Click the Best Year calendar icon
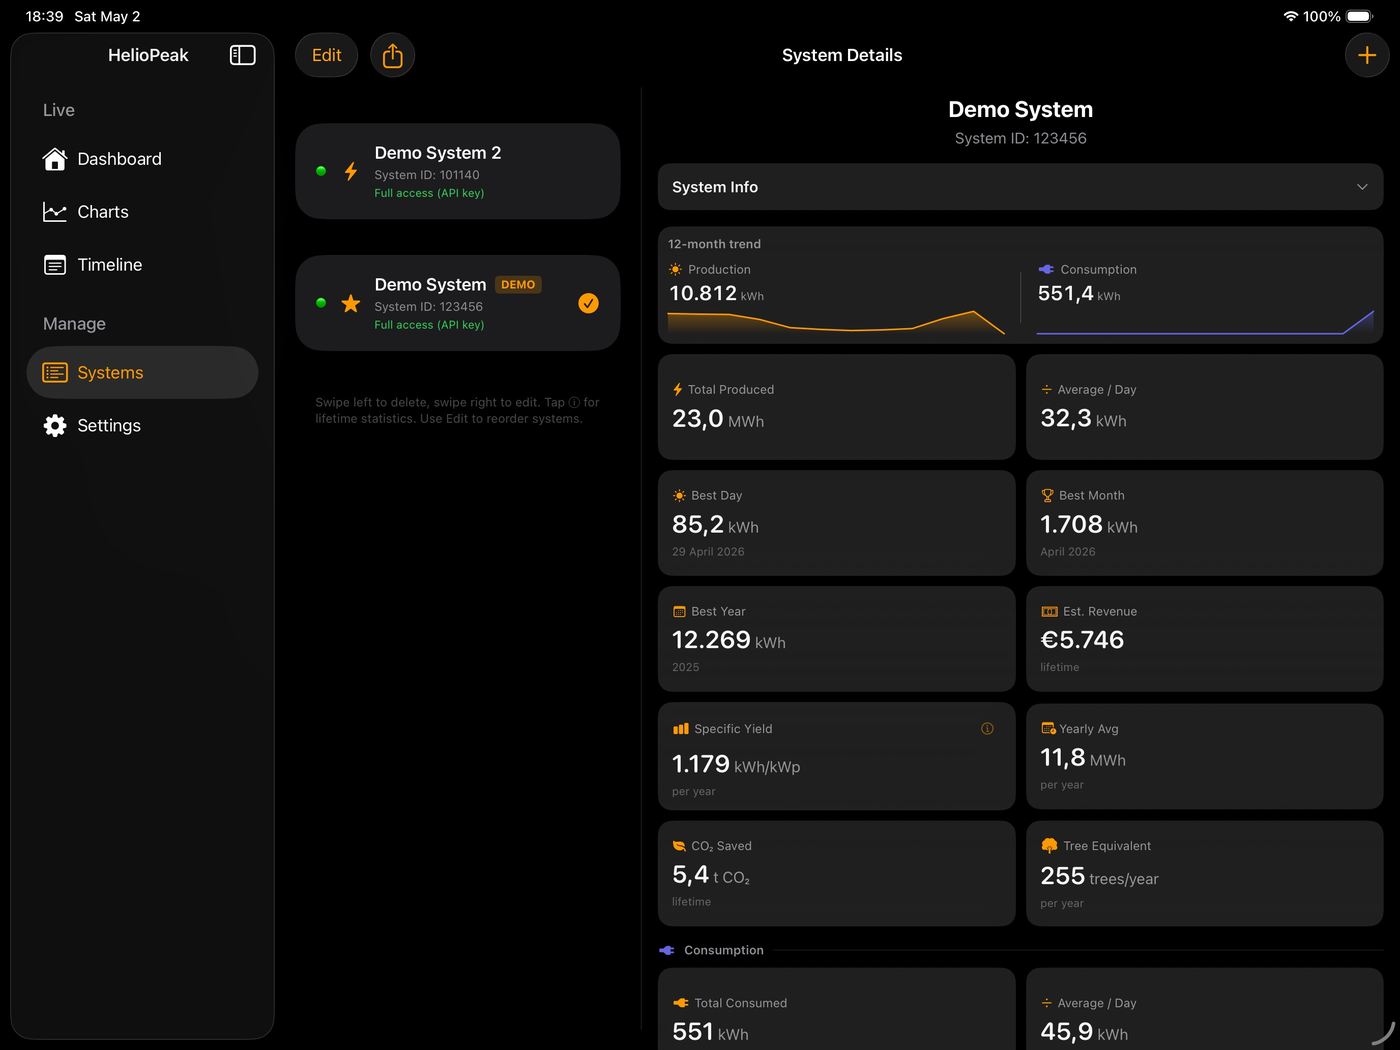 680,612
